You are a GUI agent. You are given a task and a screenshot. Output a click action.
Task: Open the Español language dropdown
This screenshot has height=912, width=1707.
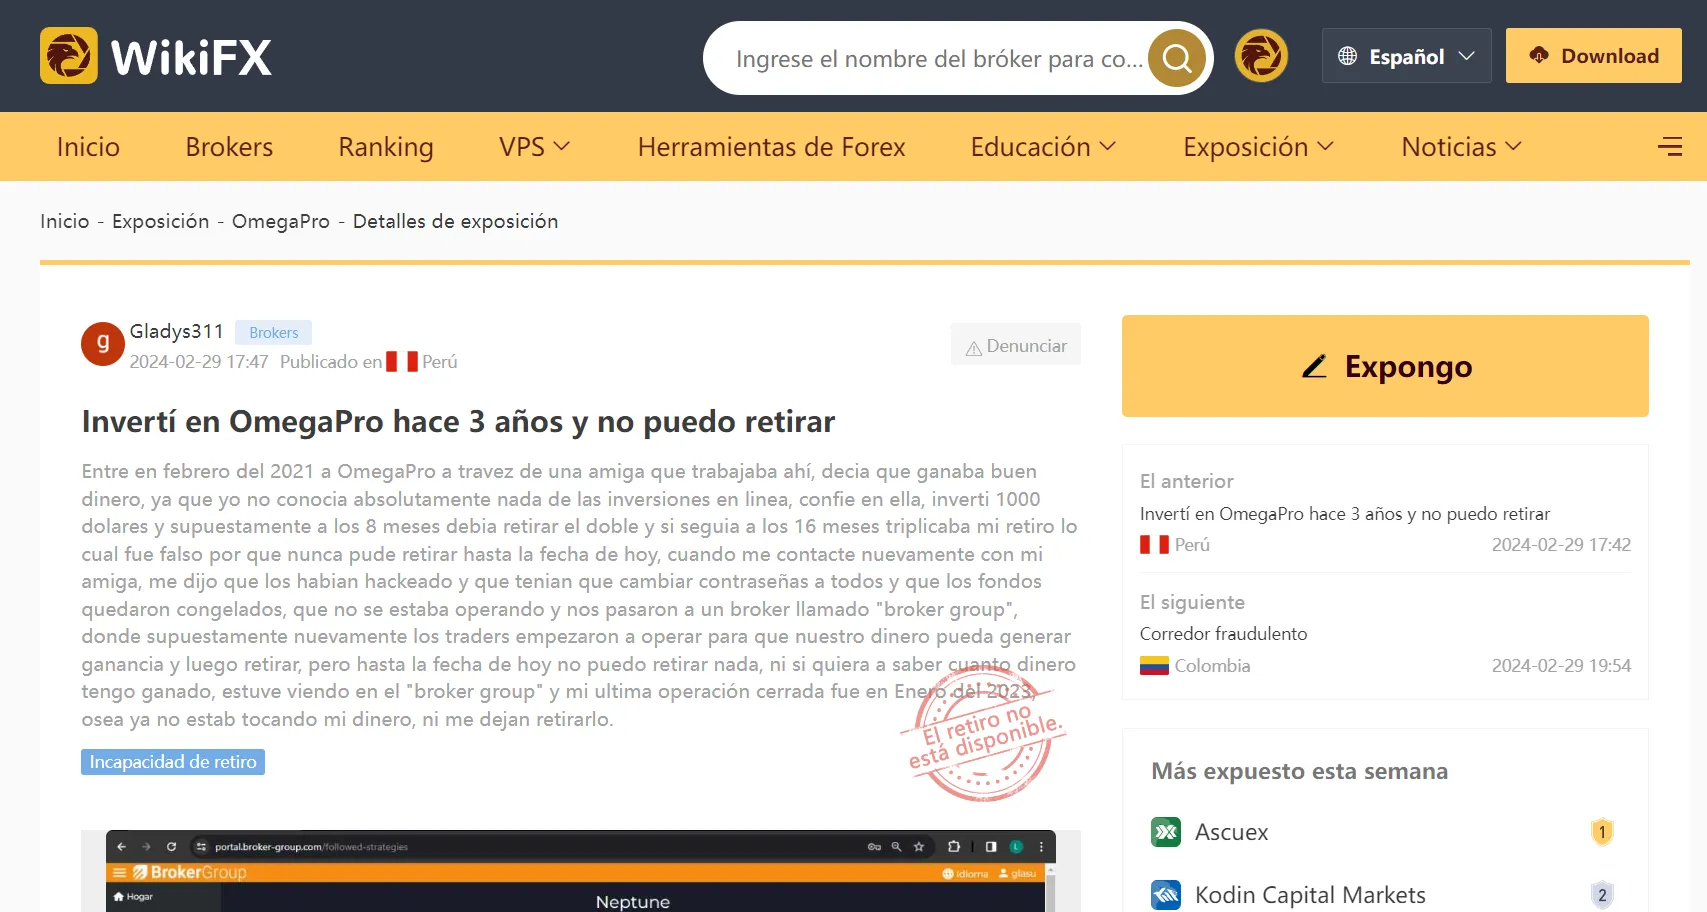1406,56
